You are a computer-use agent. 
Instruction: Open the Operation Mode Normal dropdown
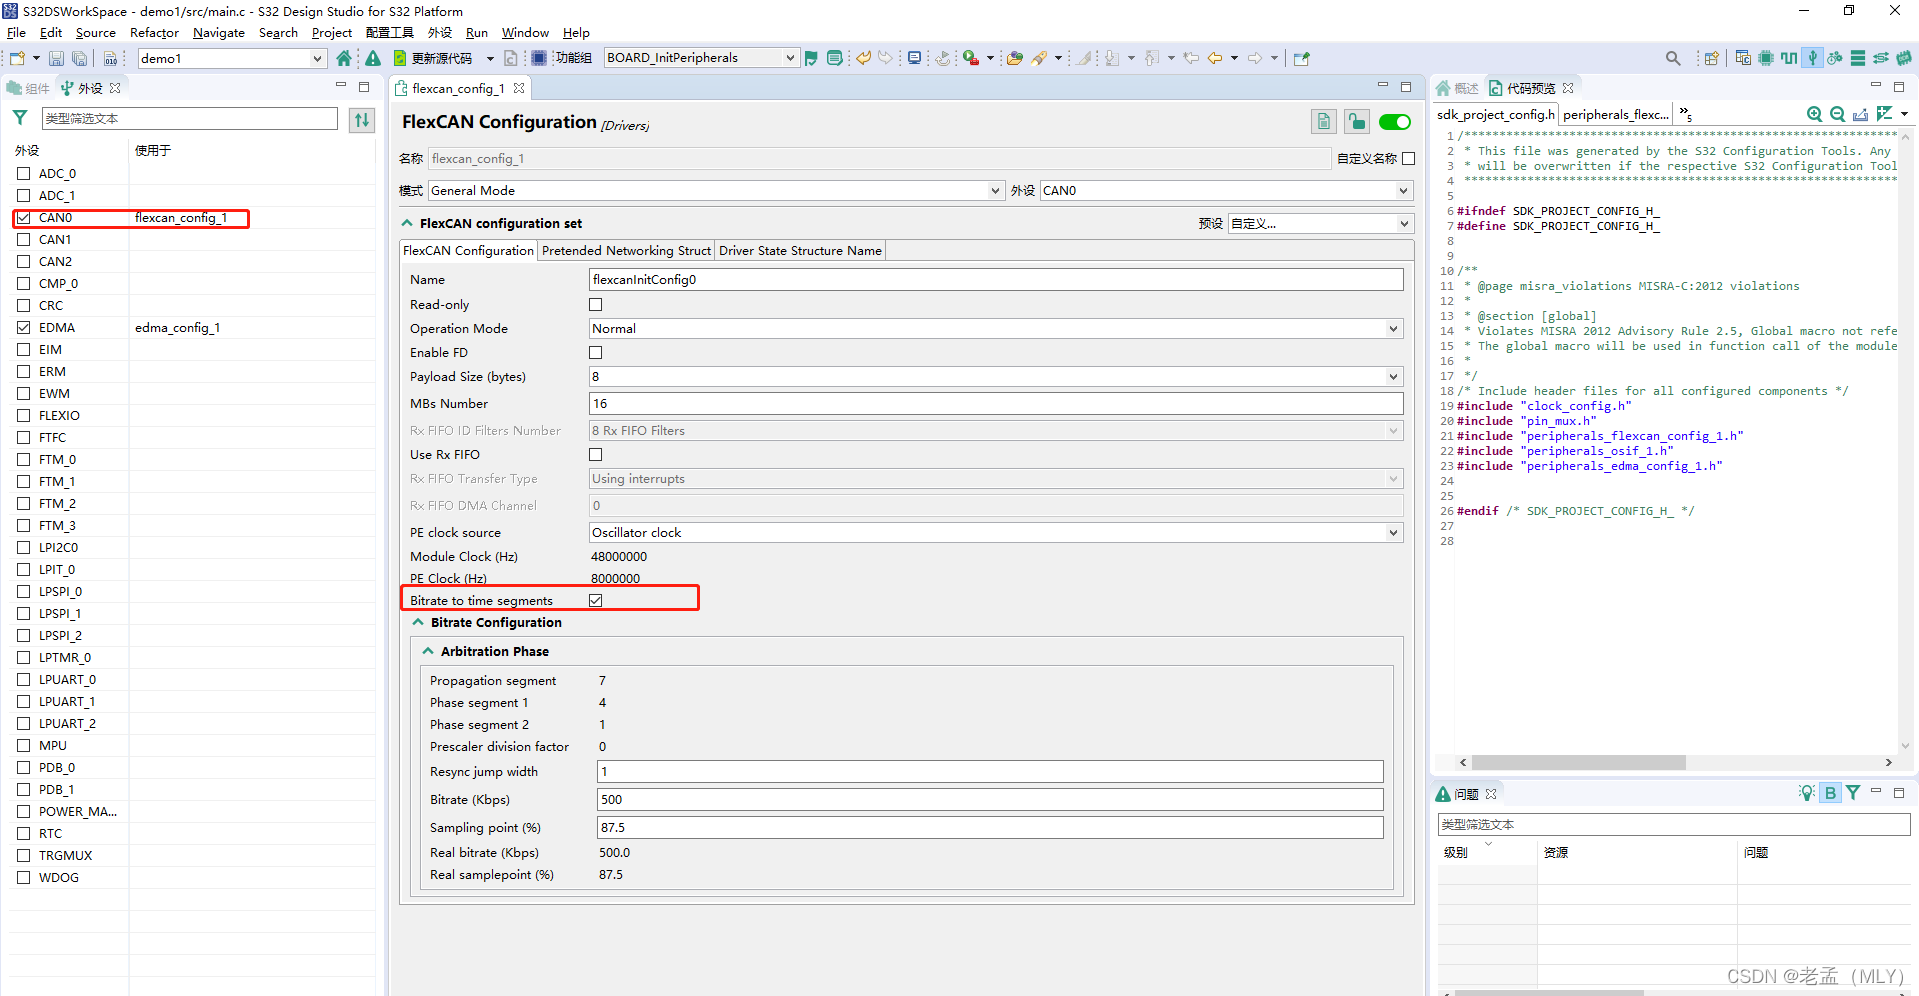coord(996,328)
